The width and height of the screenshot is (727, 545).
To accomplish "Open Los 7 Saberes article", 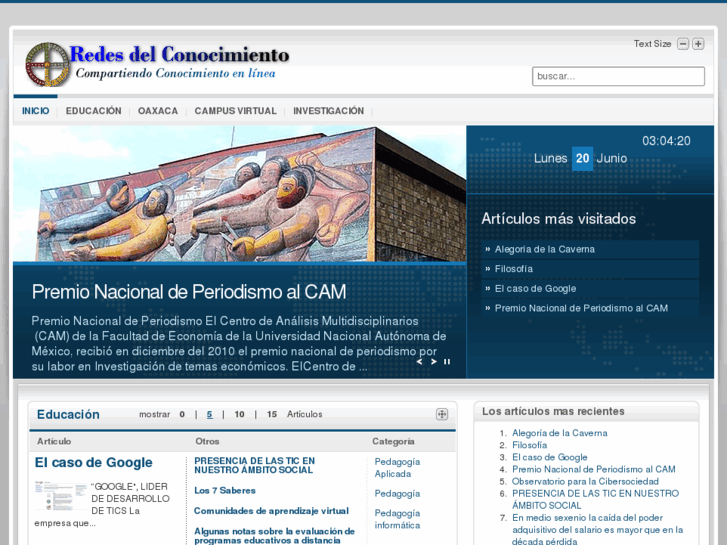I will click(x=225, y=490).
